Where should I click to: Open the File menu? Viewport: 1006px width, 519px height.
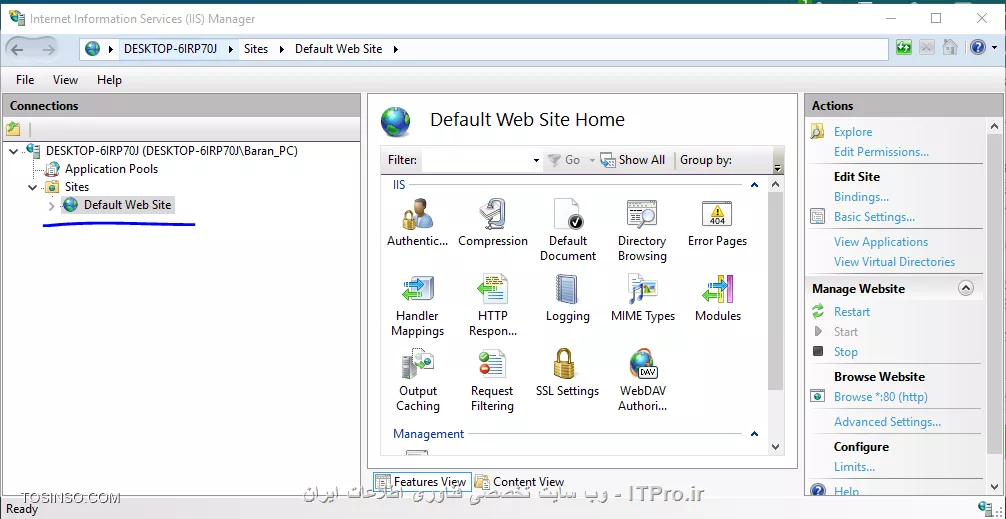point(25,80)
